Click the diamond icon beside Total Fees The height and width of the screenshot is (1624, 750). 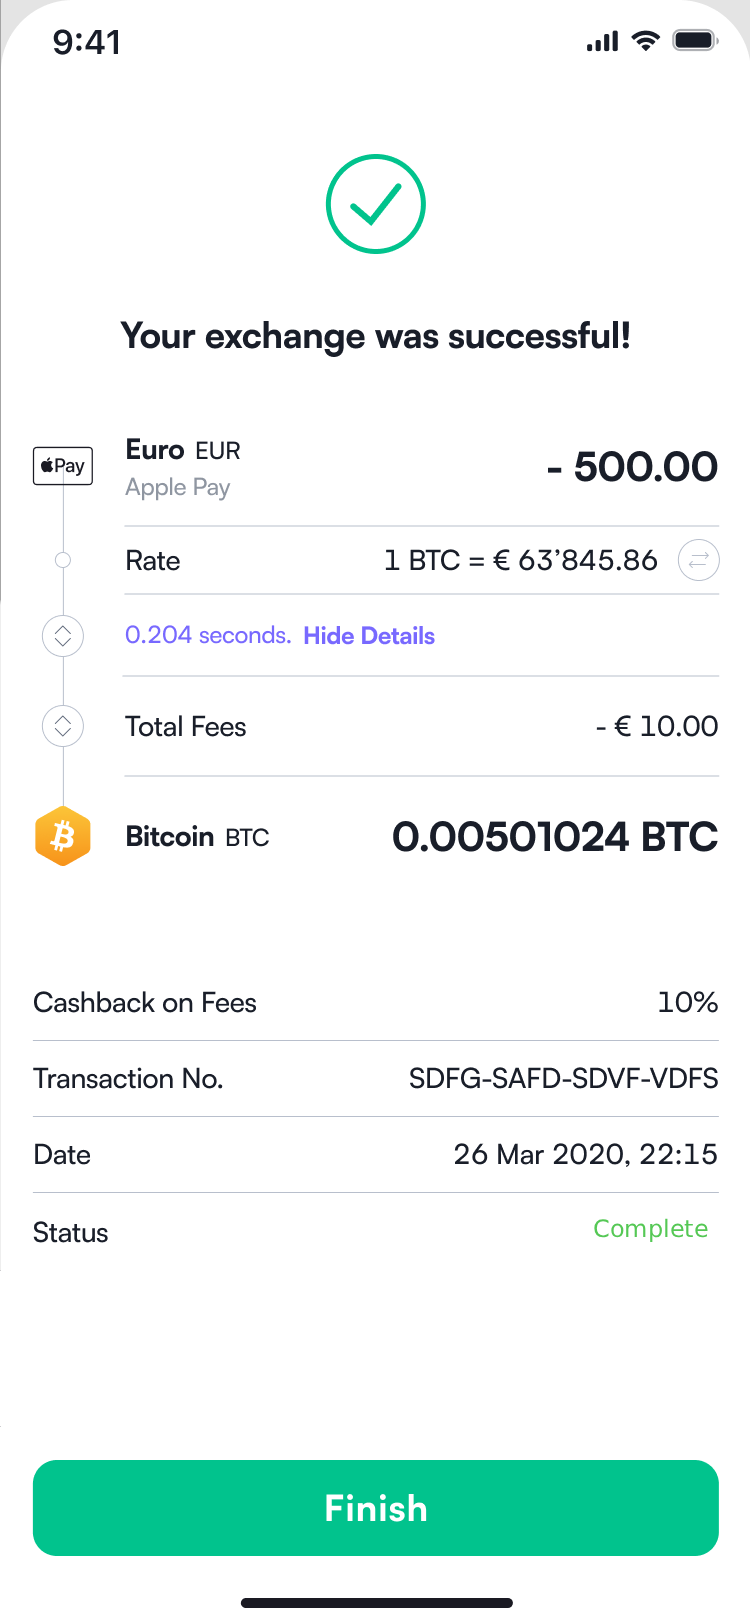click(63, 726)
